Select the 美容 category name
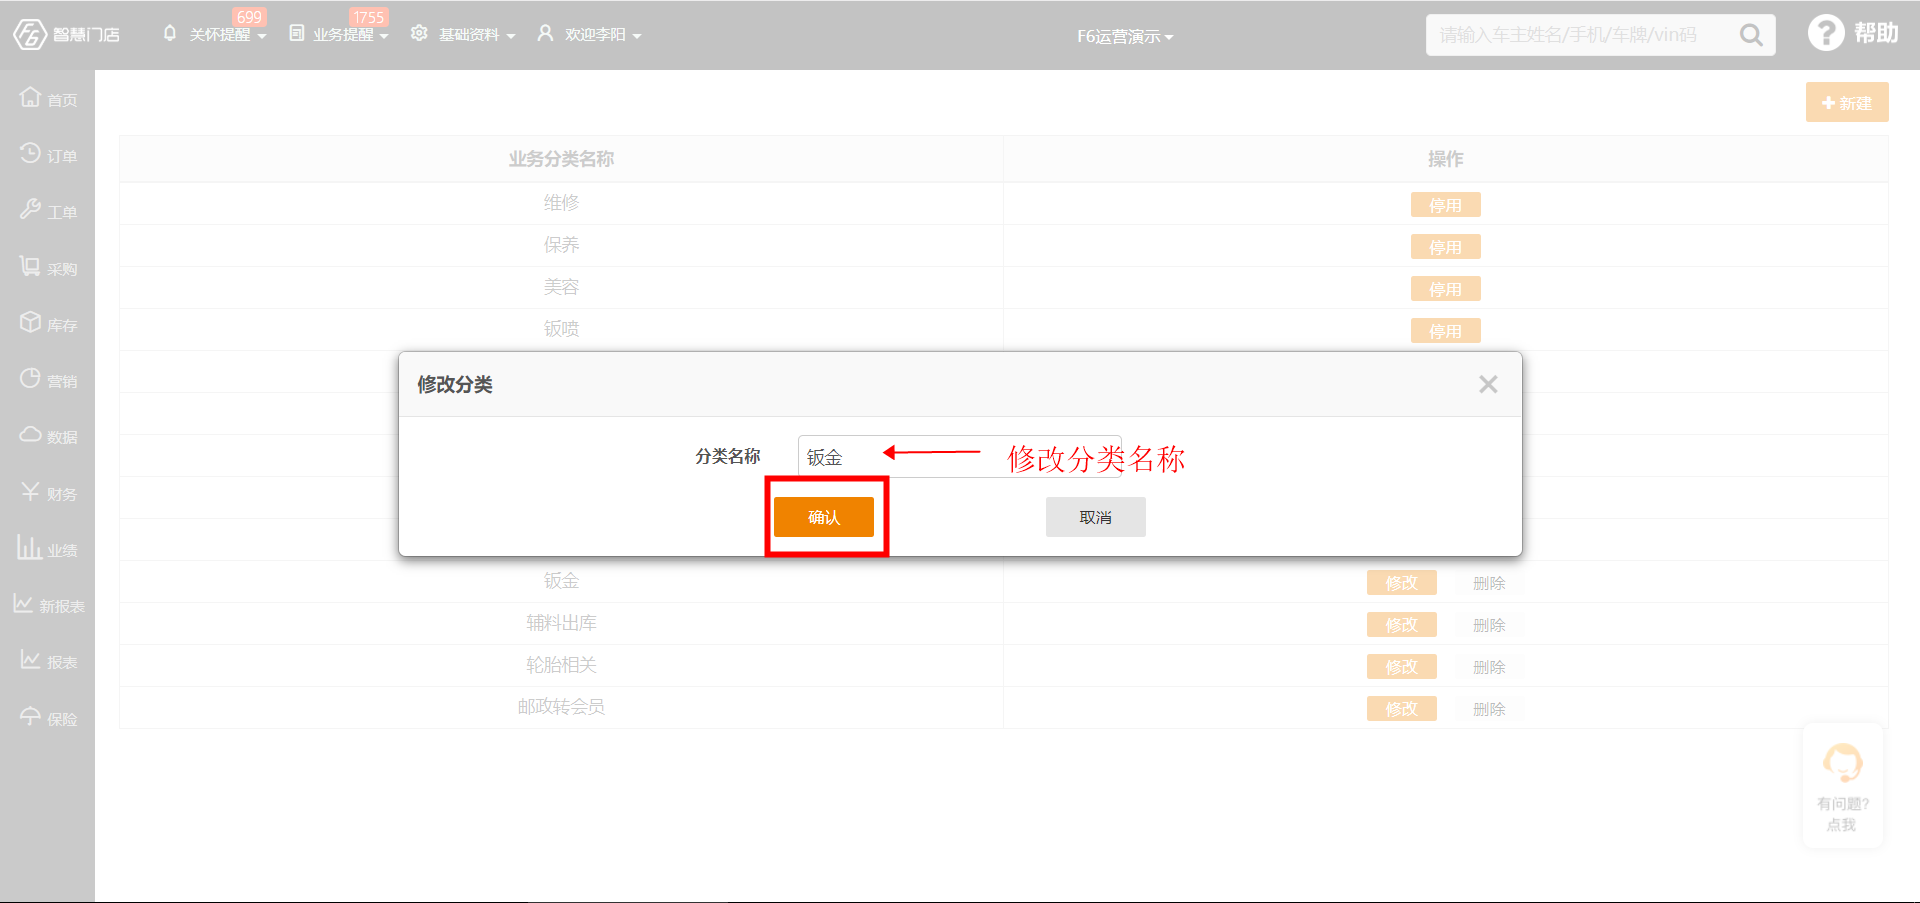 561,287
